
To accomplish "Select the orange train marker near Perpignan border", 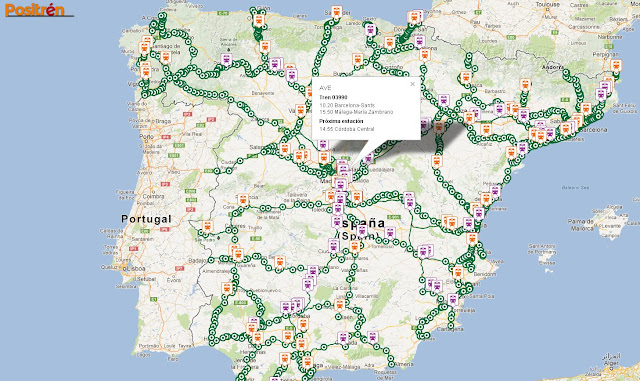I will pyautogui.click(x=616, y=65).
